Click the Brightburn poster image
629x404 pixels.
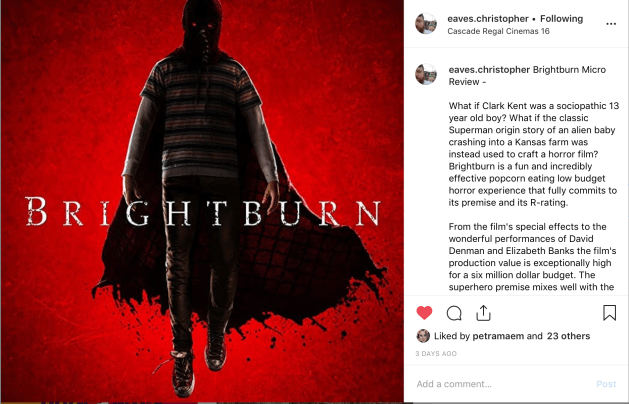[202, 201]
